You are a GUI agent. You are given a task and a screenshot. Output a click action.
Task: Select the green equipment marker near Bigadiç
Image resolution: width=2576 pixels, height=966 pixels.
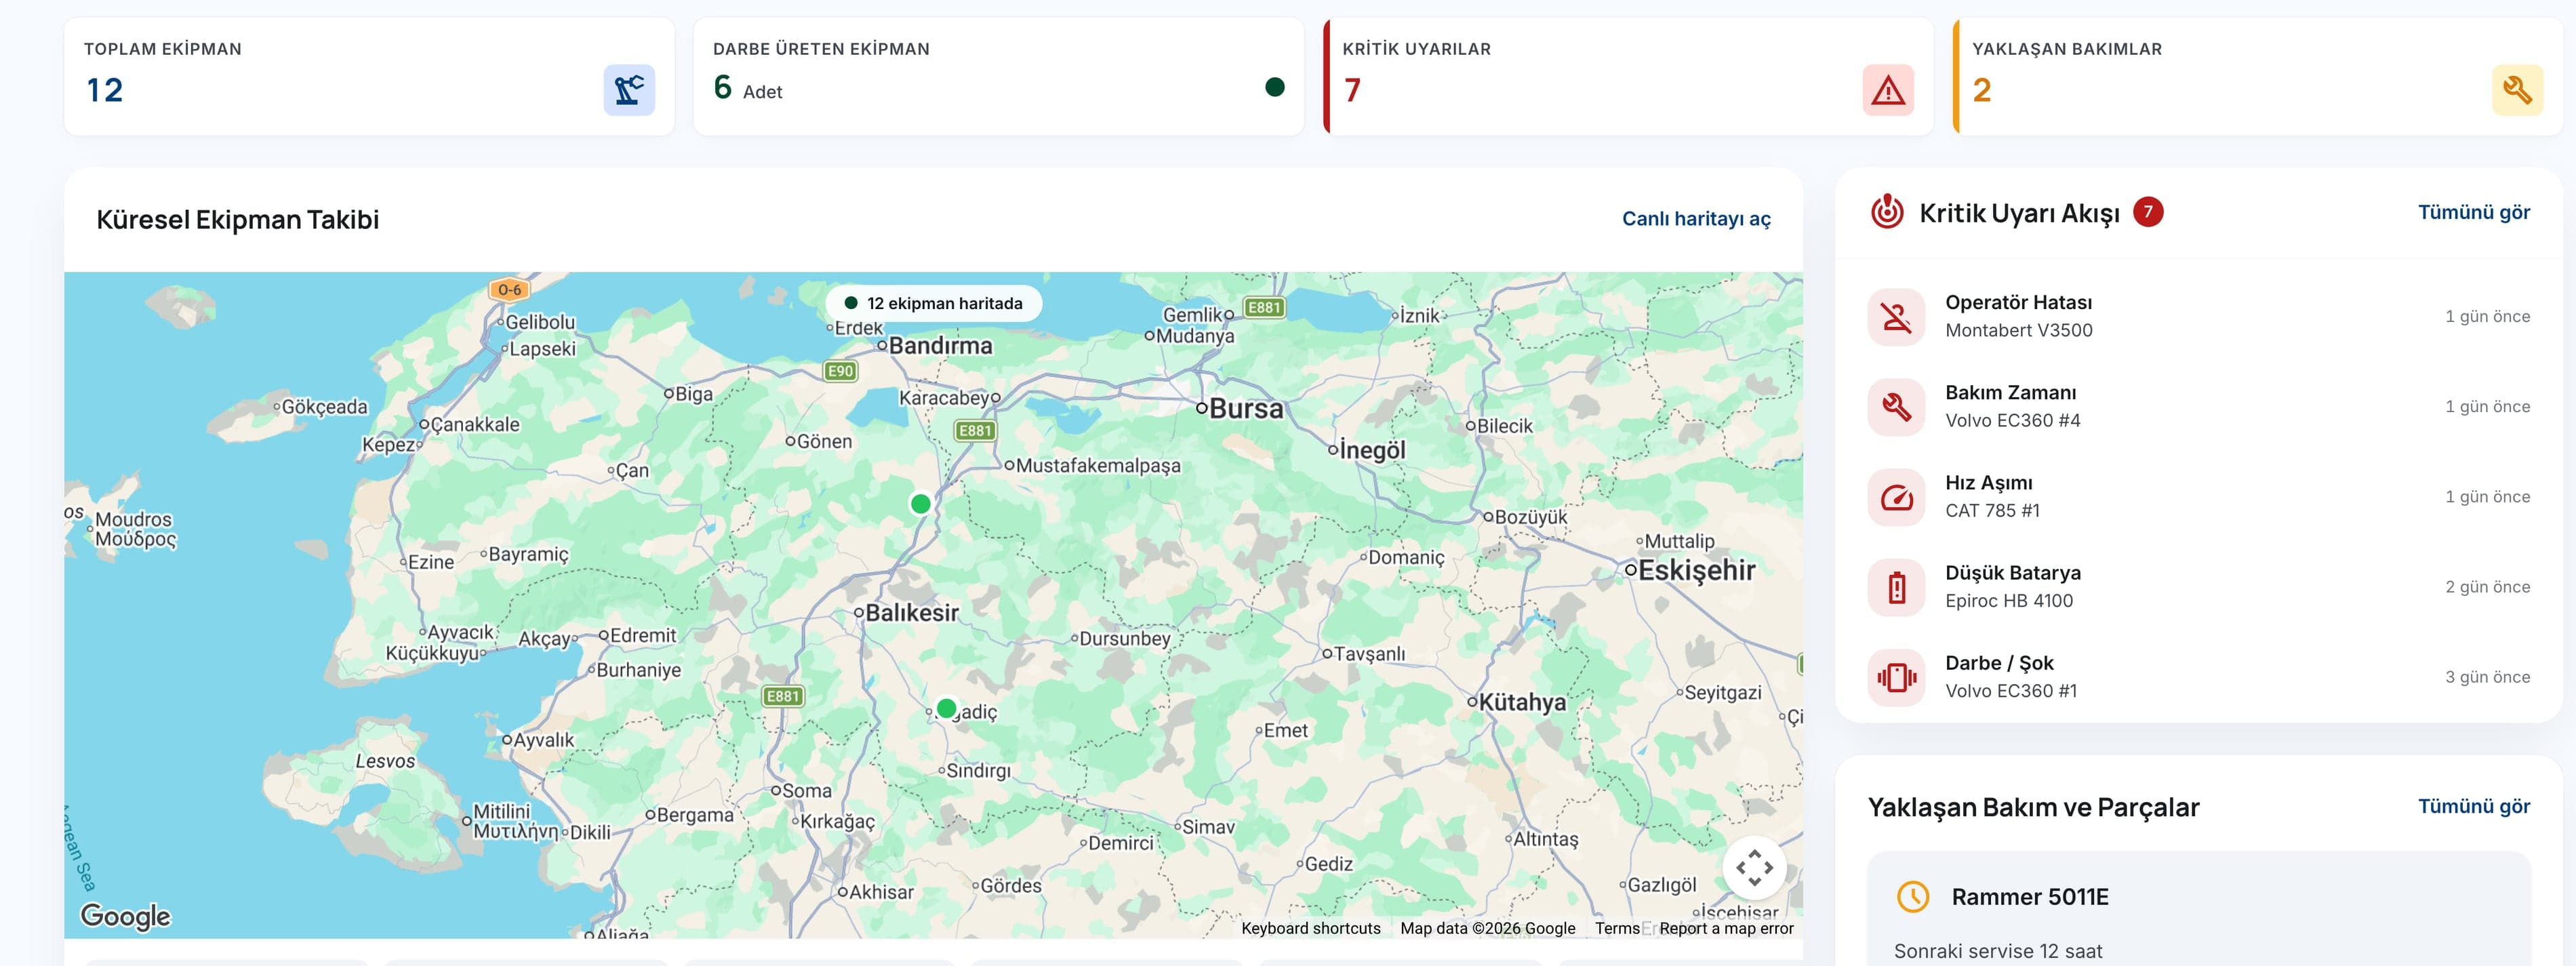[x=946, y=708]
